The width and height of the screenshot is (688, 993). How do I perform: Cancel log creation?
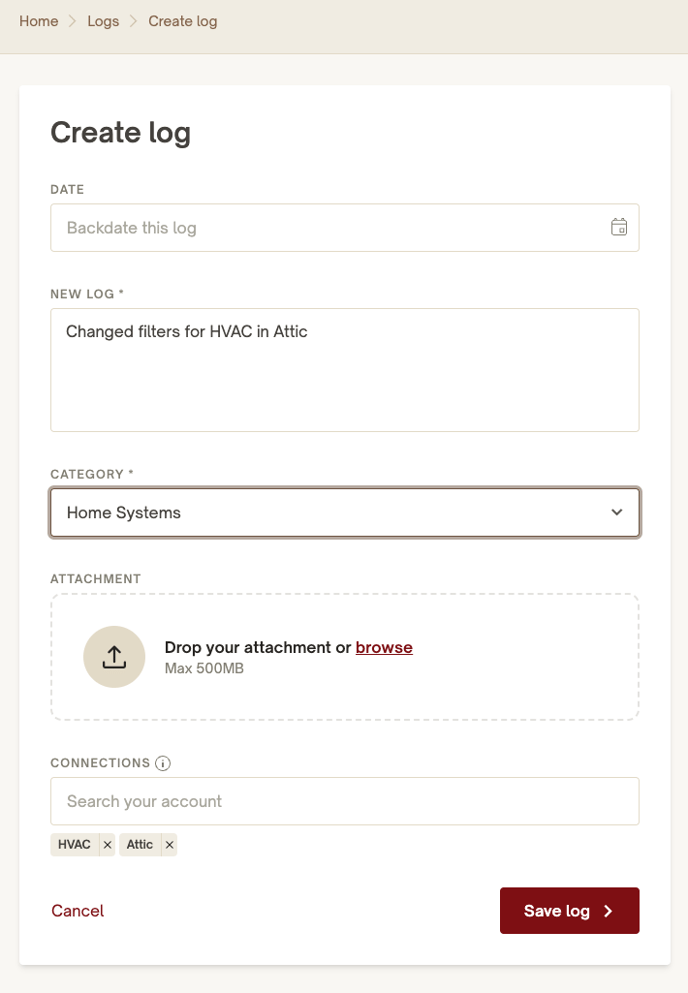77,911
